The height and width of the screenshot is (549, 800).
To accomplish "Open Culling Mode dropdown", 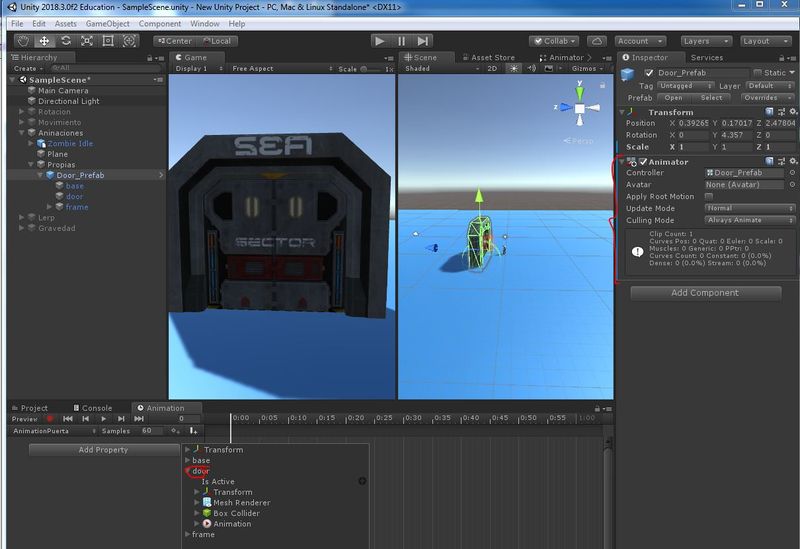I will click(749, 220).
